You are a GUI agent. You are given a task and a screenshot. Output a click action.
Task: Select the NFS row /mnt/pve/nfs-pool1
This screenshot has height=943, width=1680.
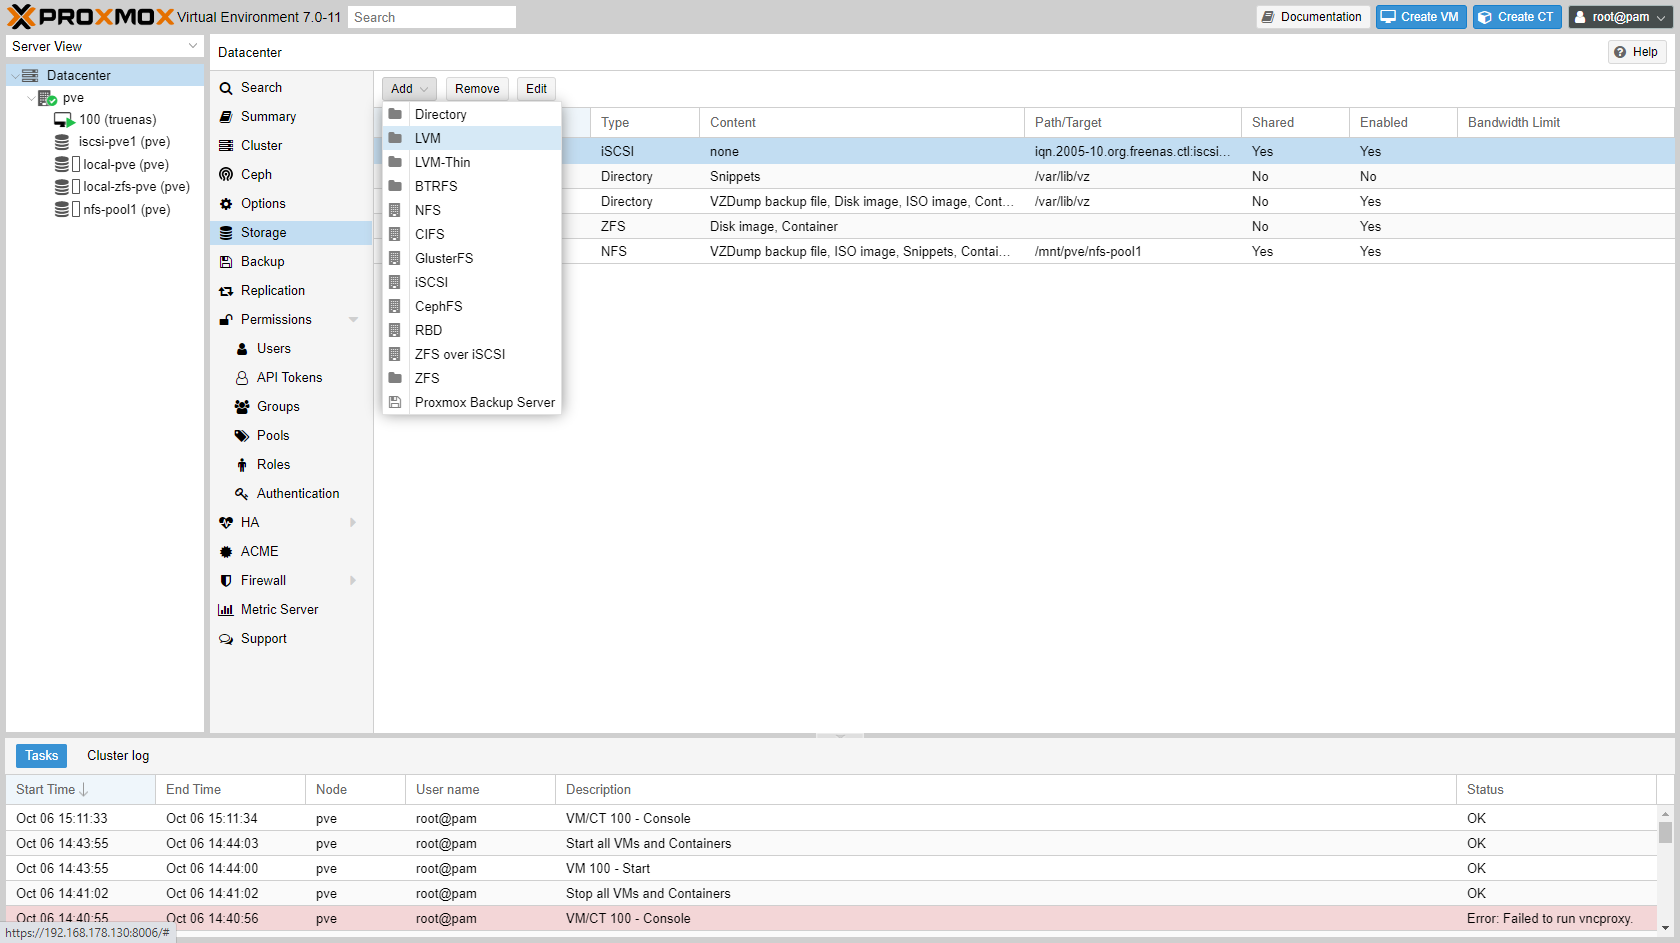1025,252
